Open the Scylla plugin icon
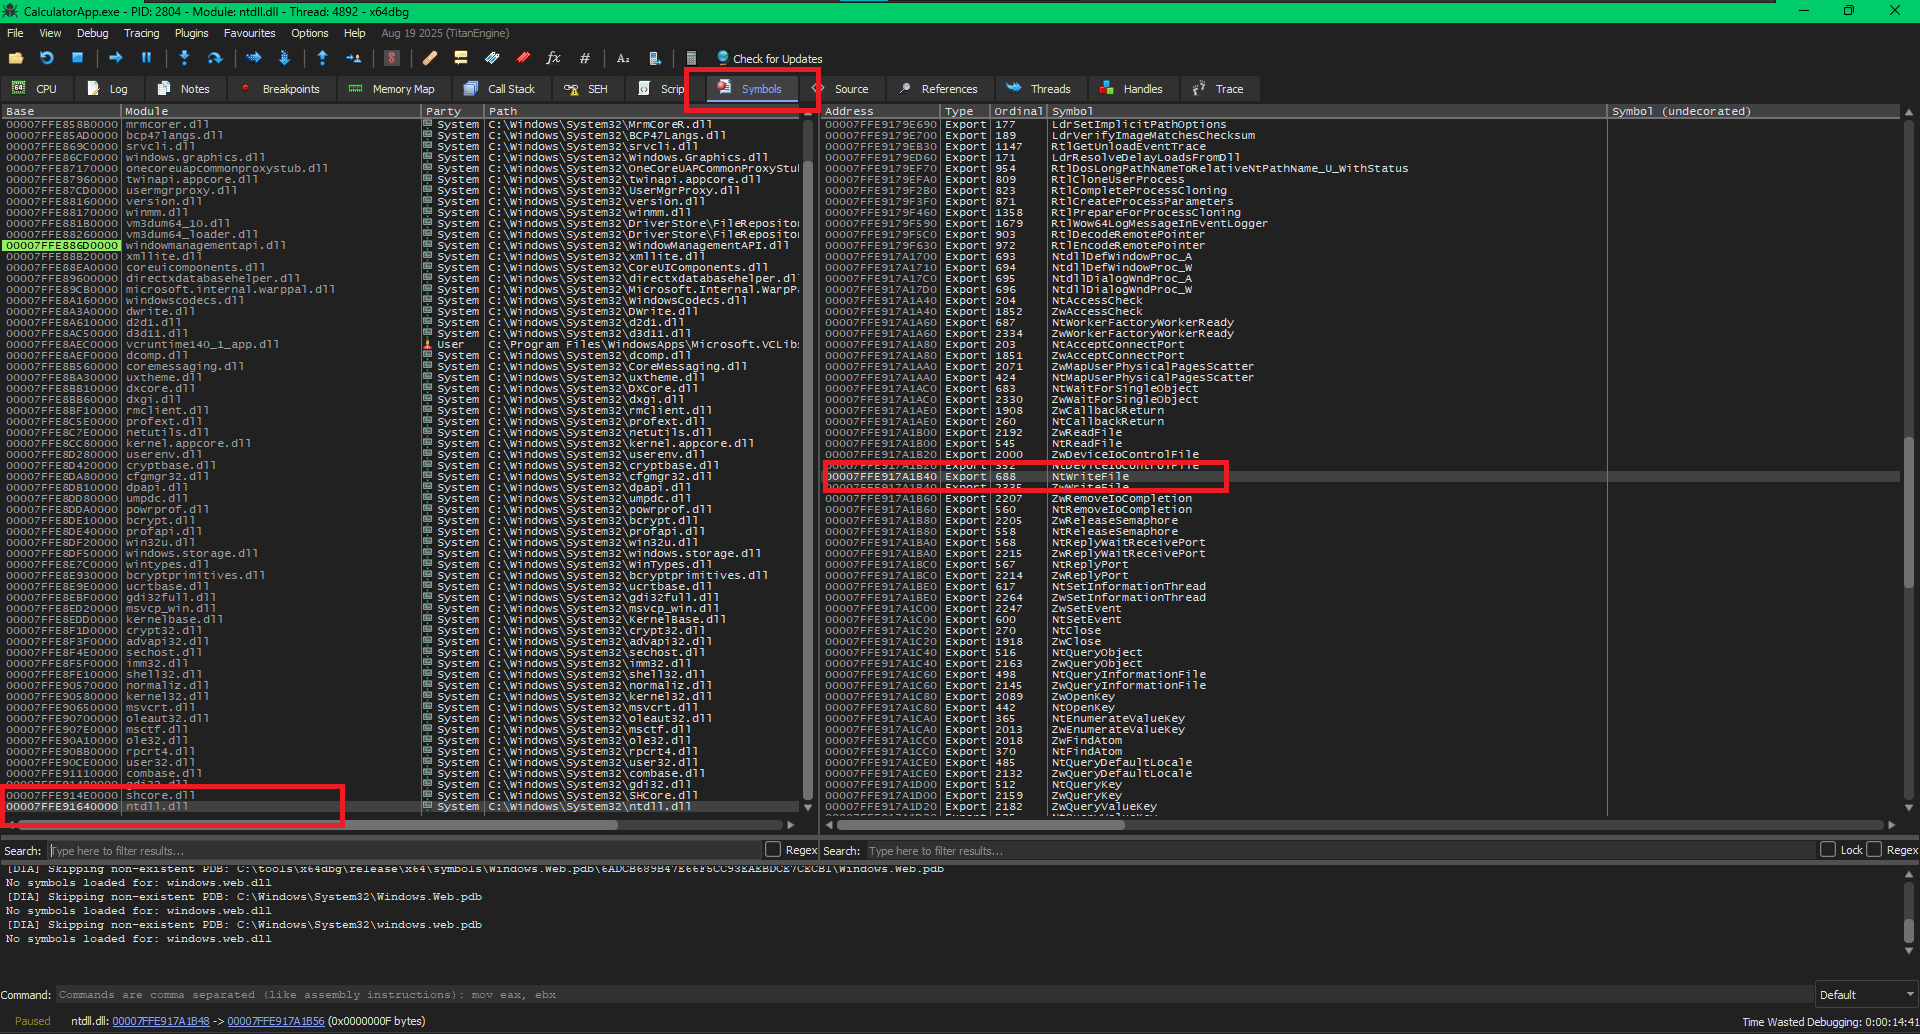 pyautogui.click(x=392, y=59)
